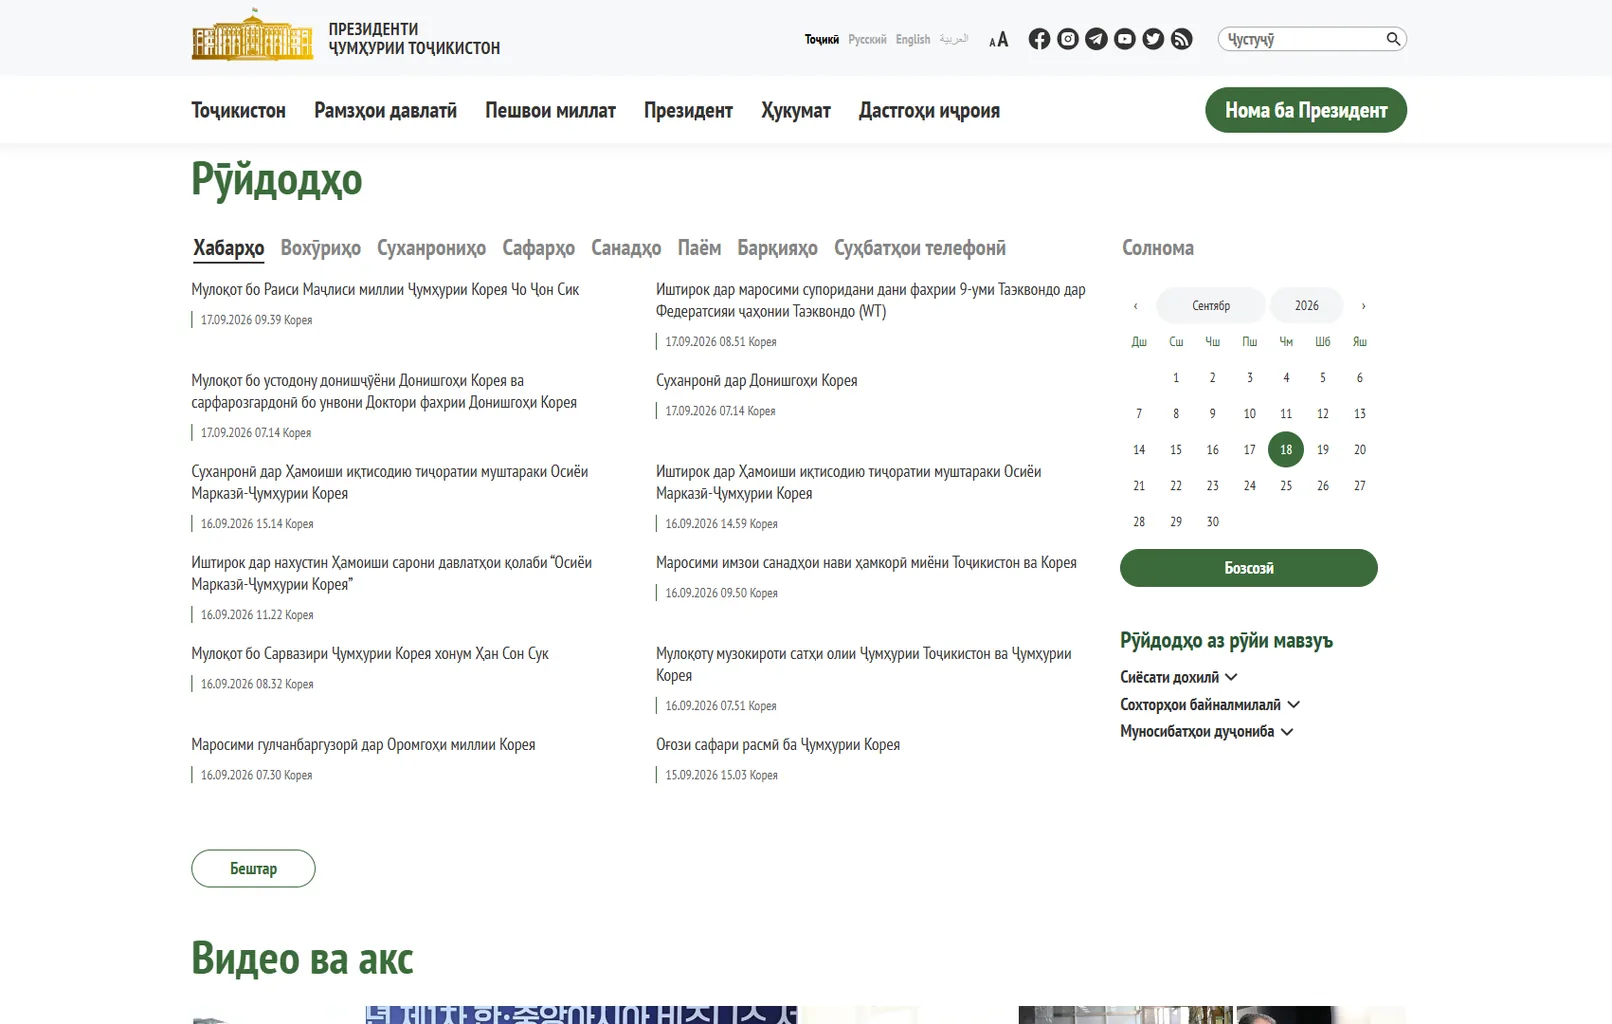Click the Нома ба Президент button
Screen dimensions: 1612x1024
click(1306, 110)
